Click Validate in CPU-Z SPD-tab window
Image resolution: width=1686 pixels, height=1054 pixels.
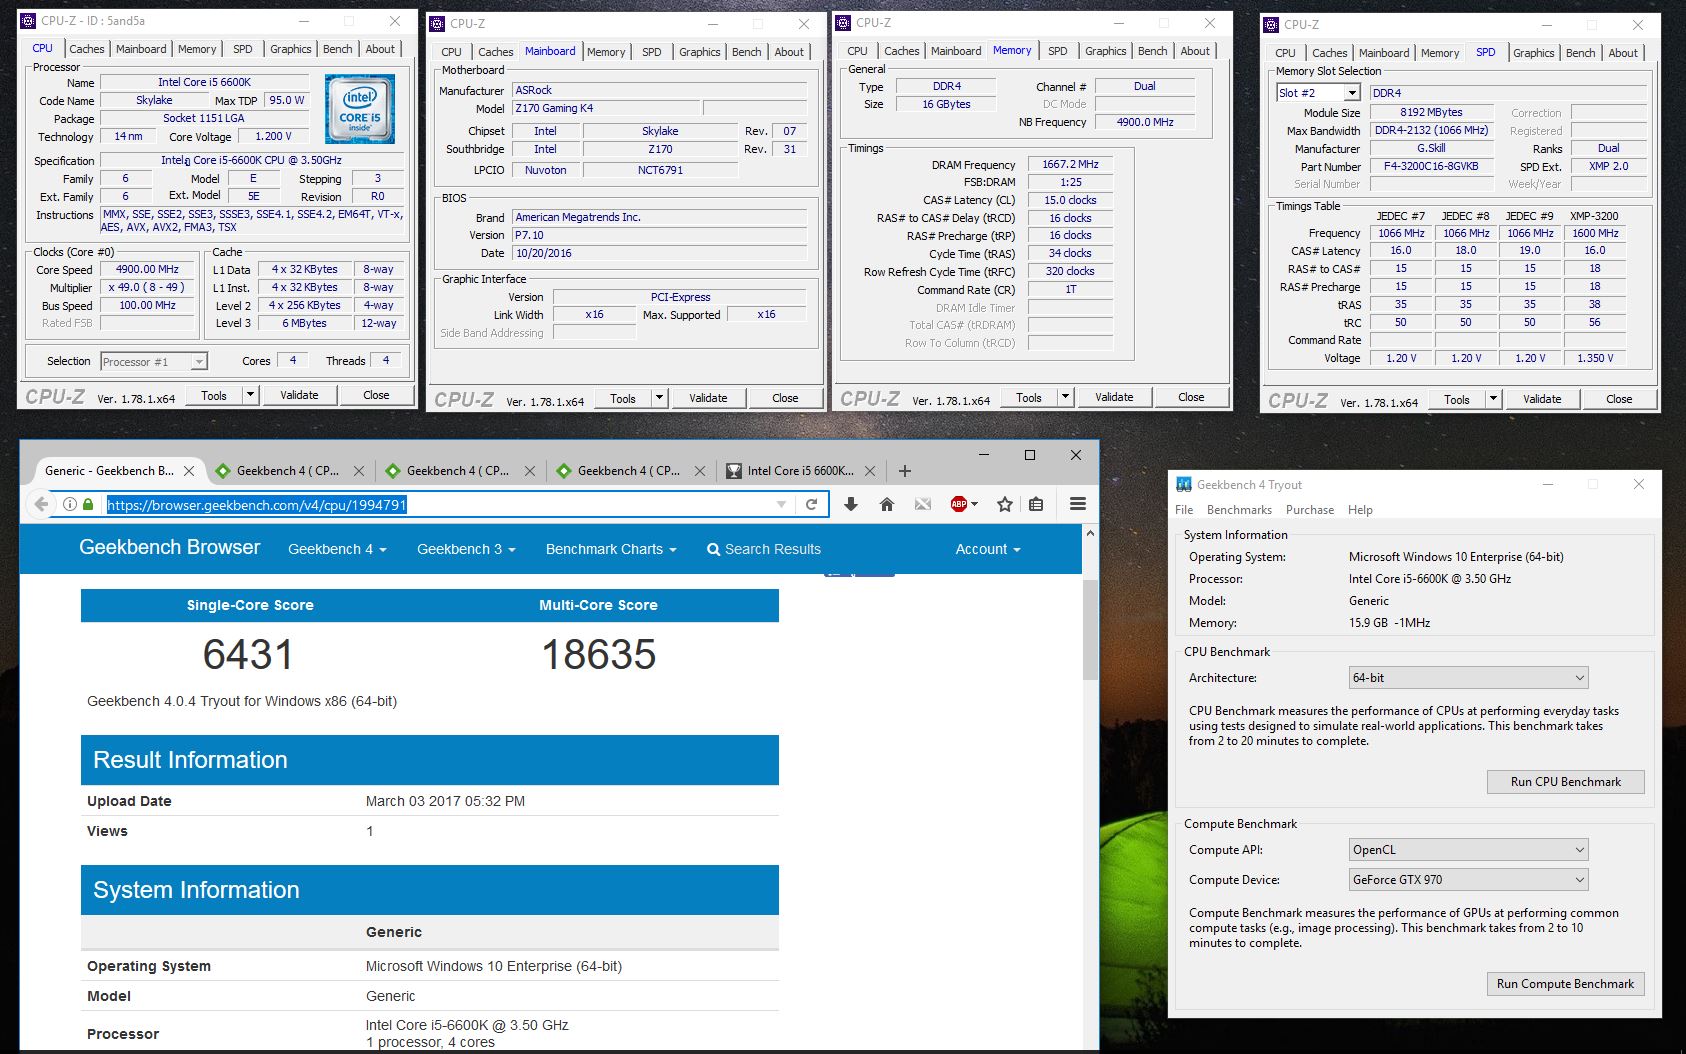1542,399
